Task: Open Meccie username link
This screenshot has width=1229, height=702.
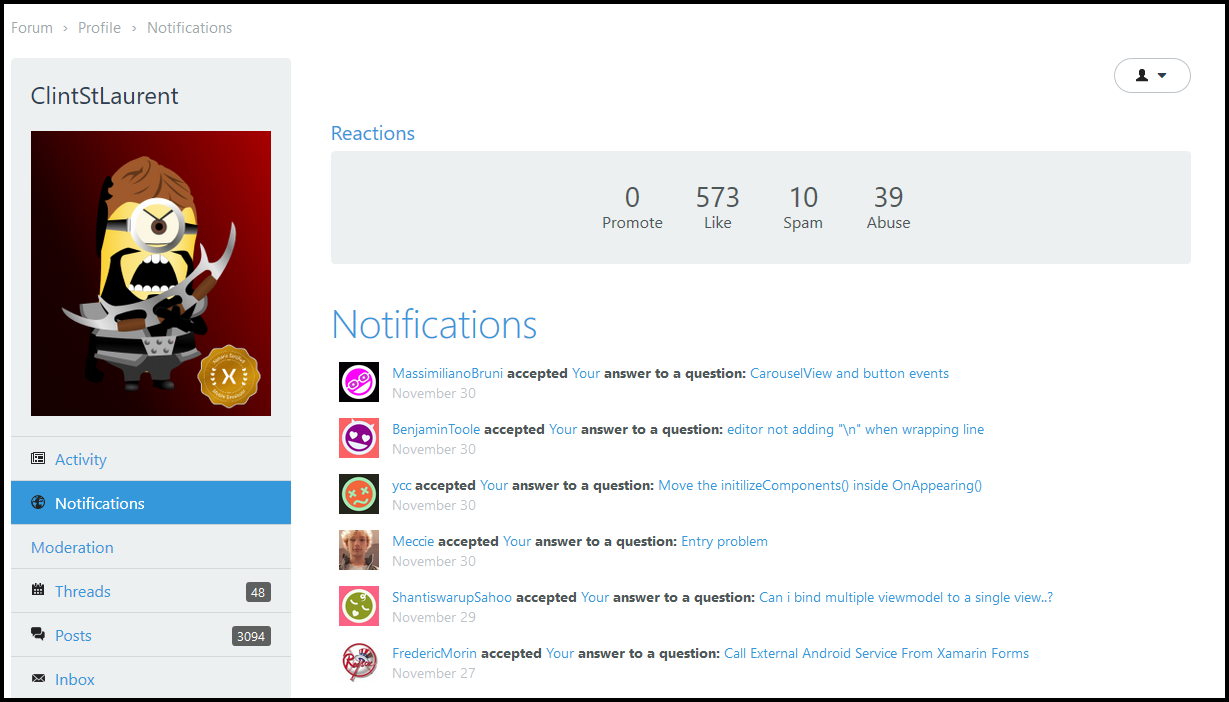Action: coord(413,541)
